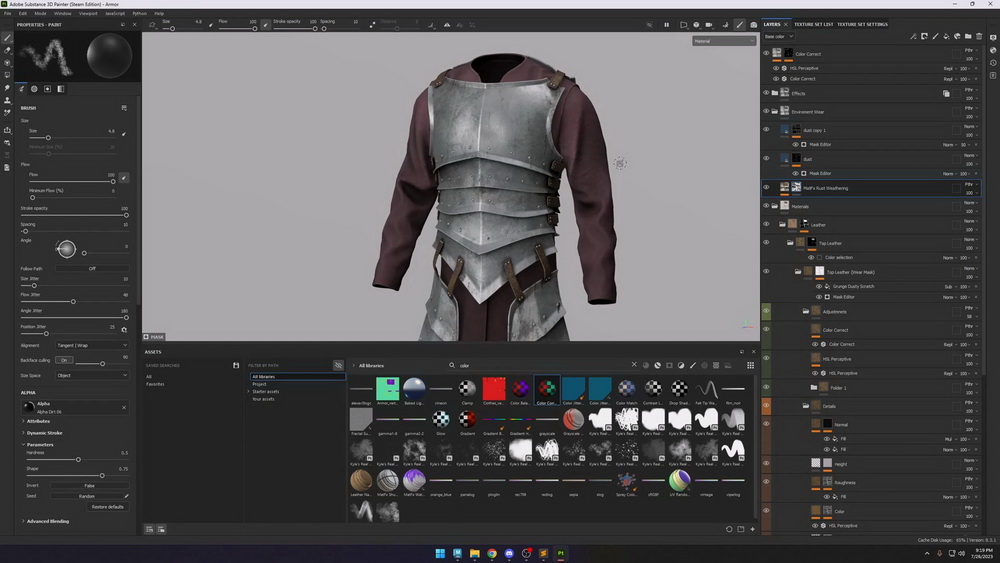Image resolution: width=1000 pixels, height=563 pixels.
Task: Open the Material viewport mode dropdown
Action: [724, 41]
